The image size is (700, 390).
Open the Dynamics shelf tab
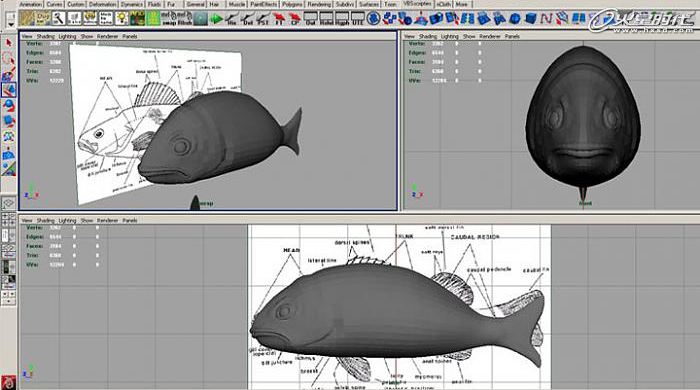(132, 4)
